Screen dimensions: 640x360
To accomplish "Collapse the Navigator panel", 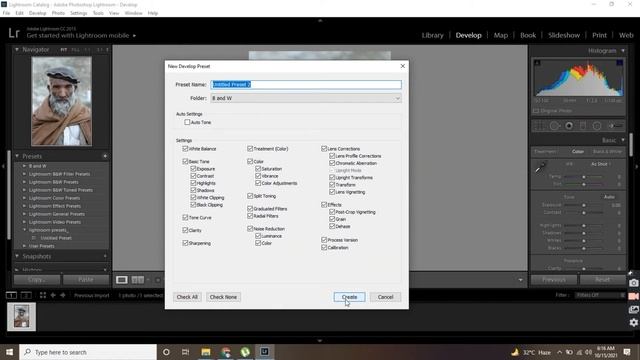I will pyautogui.click(x=17, y=49).
